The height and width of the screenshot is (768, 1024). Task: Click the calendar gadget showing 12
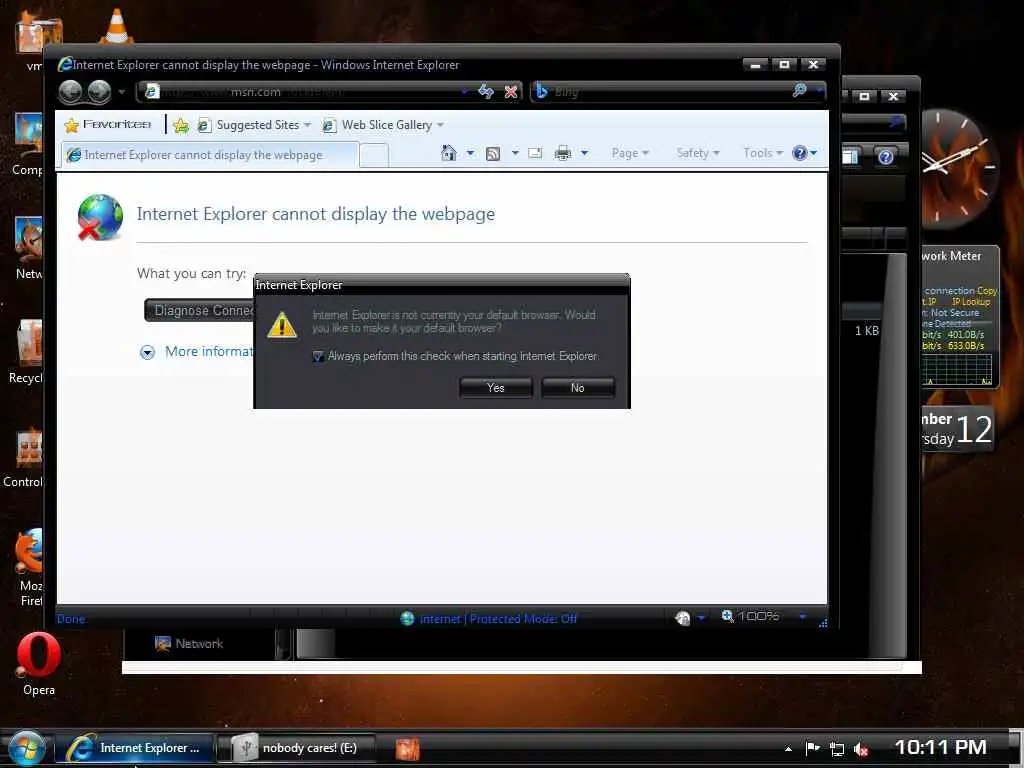958,430
